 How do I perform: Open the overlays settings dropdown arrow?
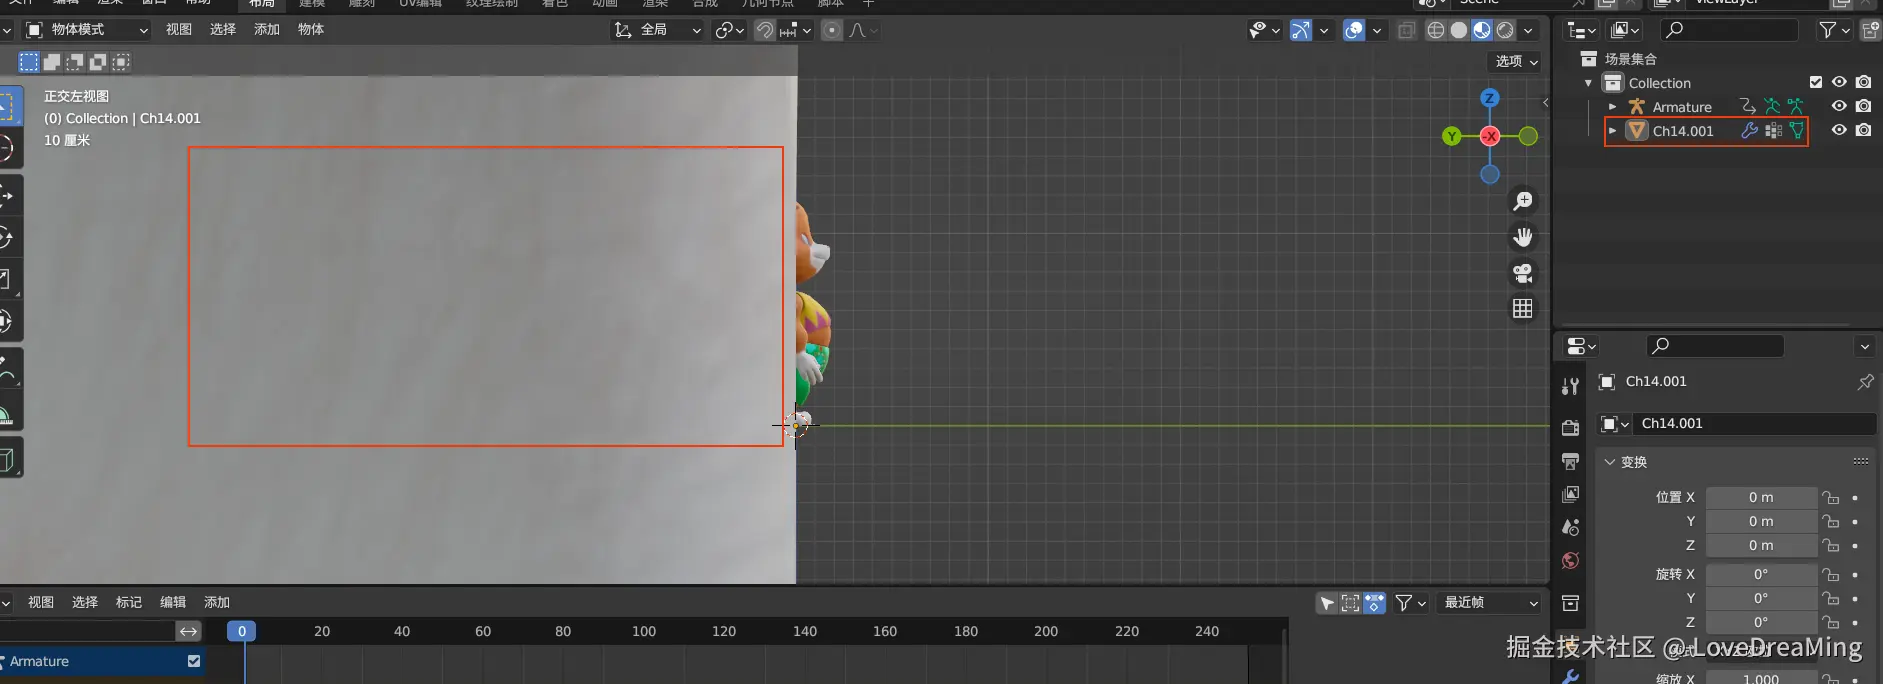pyautogui.click(x=1377, y=30)
